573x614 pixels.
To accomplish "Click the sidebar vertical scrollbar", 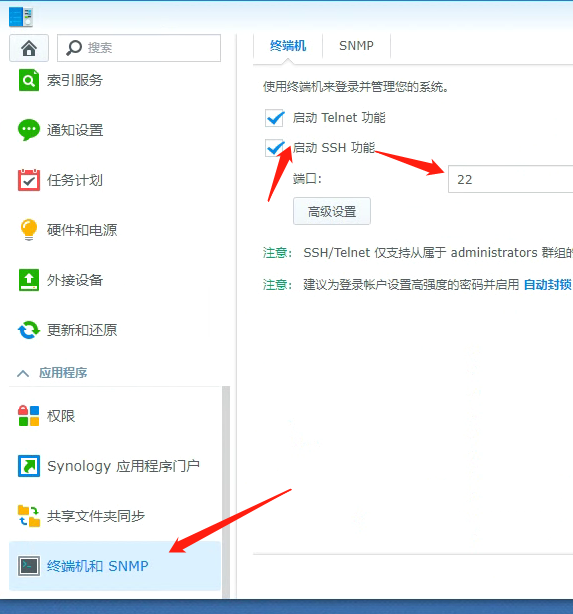I will [x=226, y=492].
